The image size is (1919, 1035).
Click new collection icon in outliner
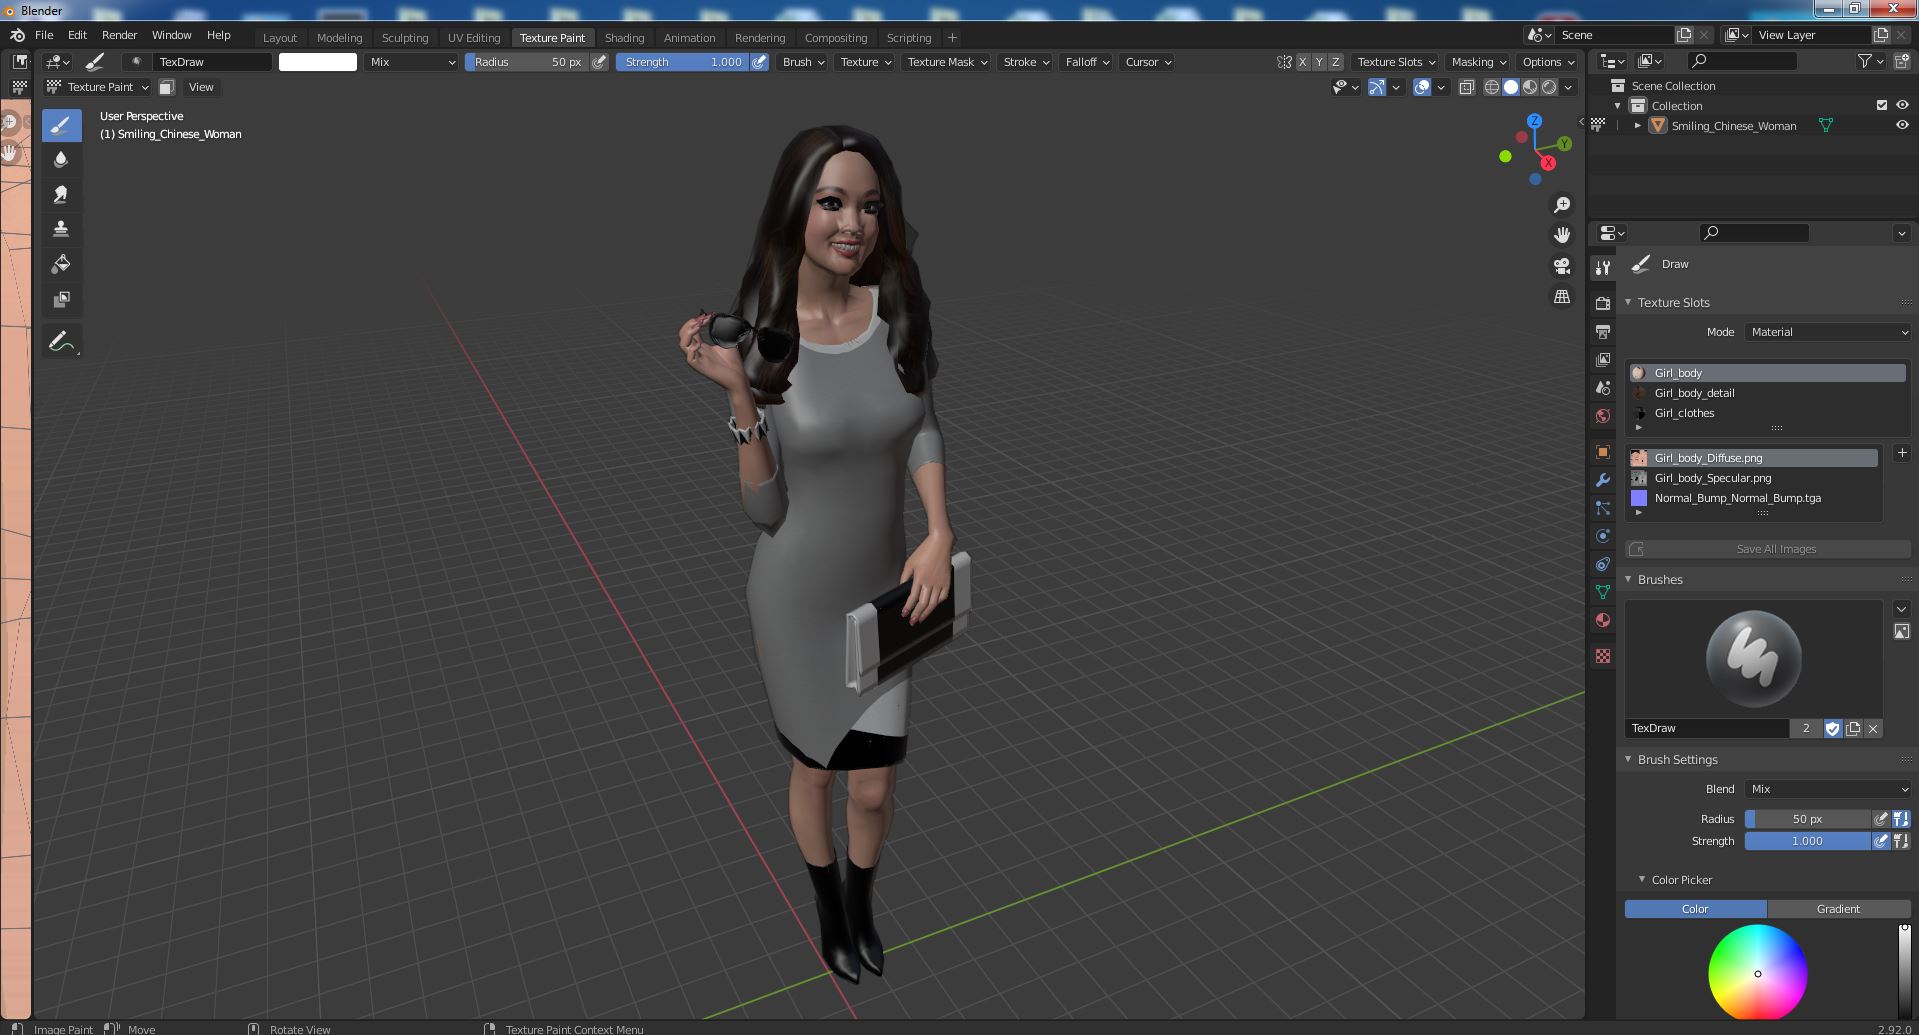(x=1901, y=61)
